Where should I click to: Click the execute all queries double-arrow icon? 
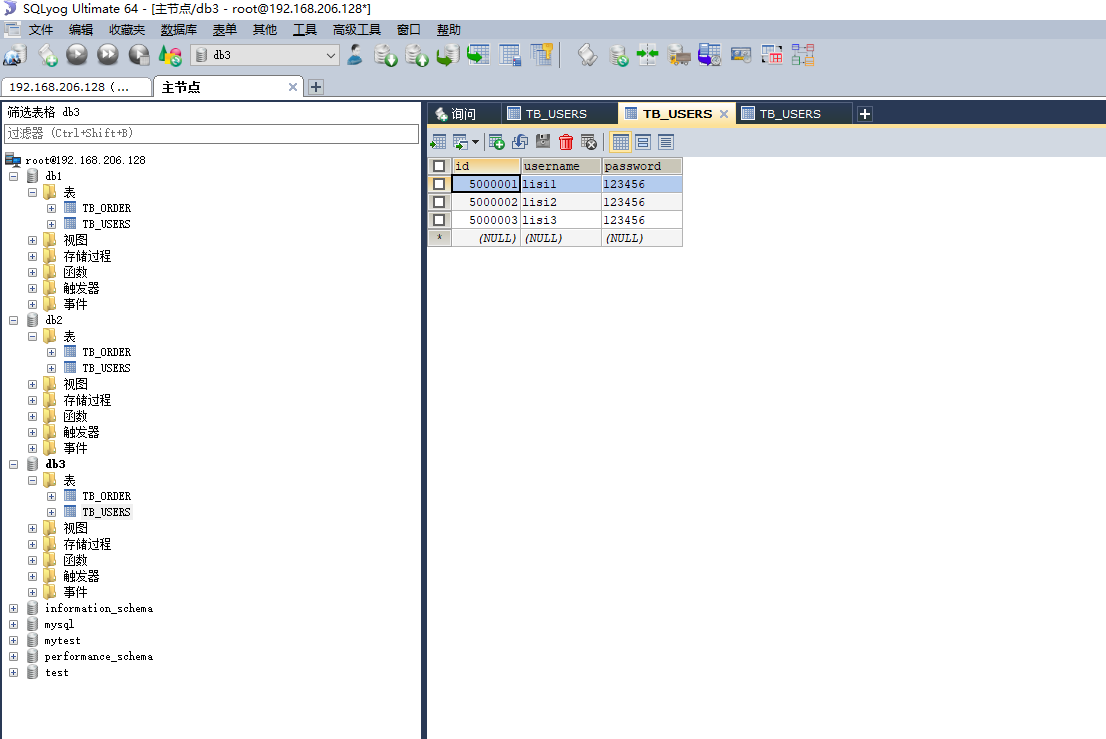tap(108, 55)
